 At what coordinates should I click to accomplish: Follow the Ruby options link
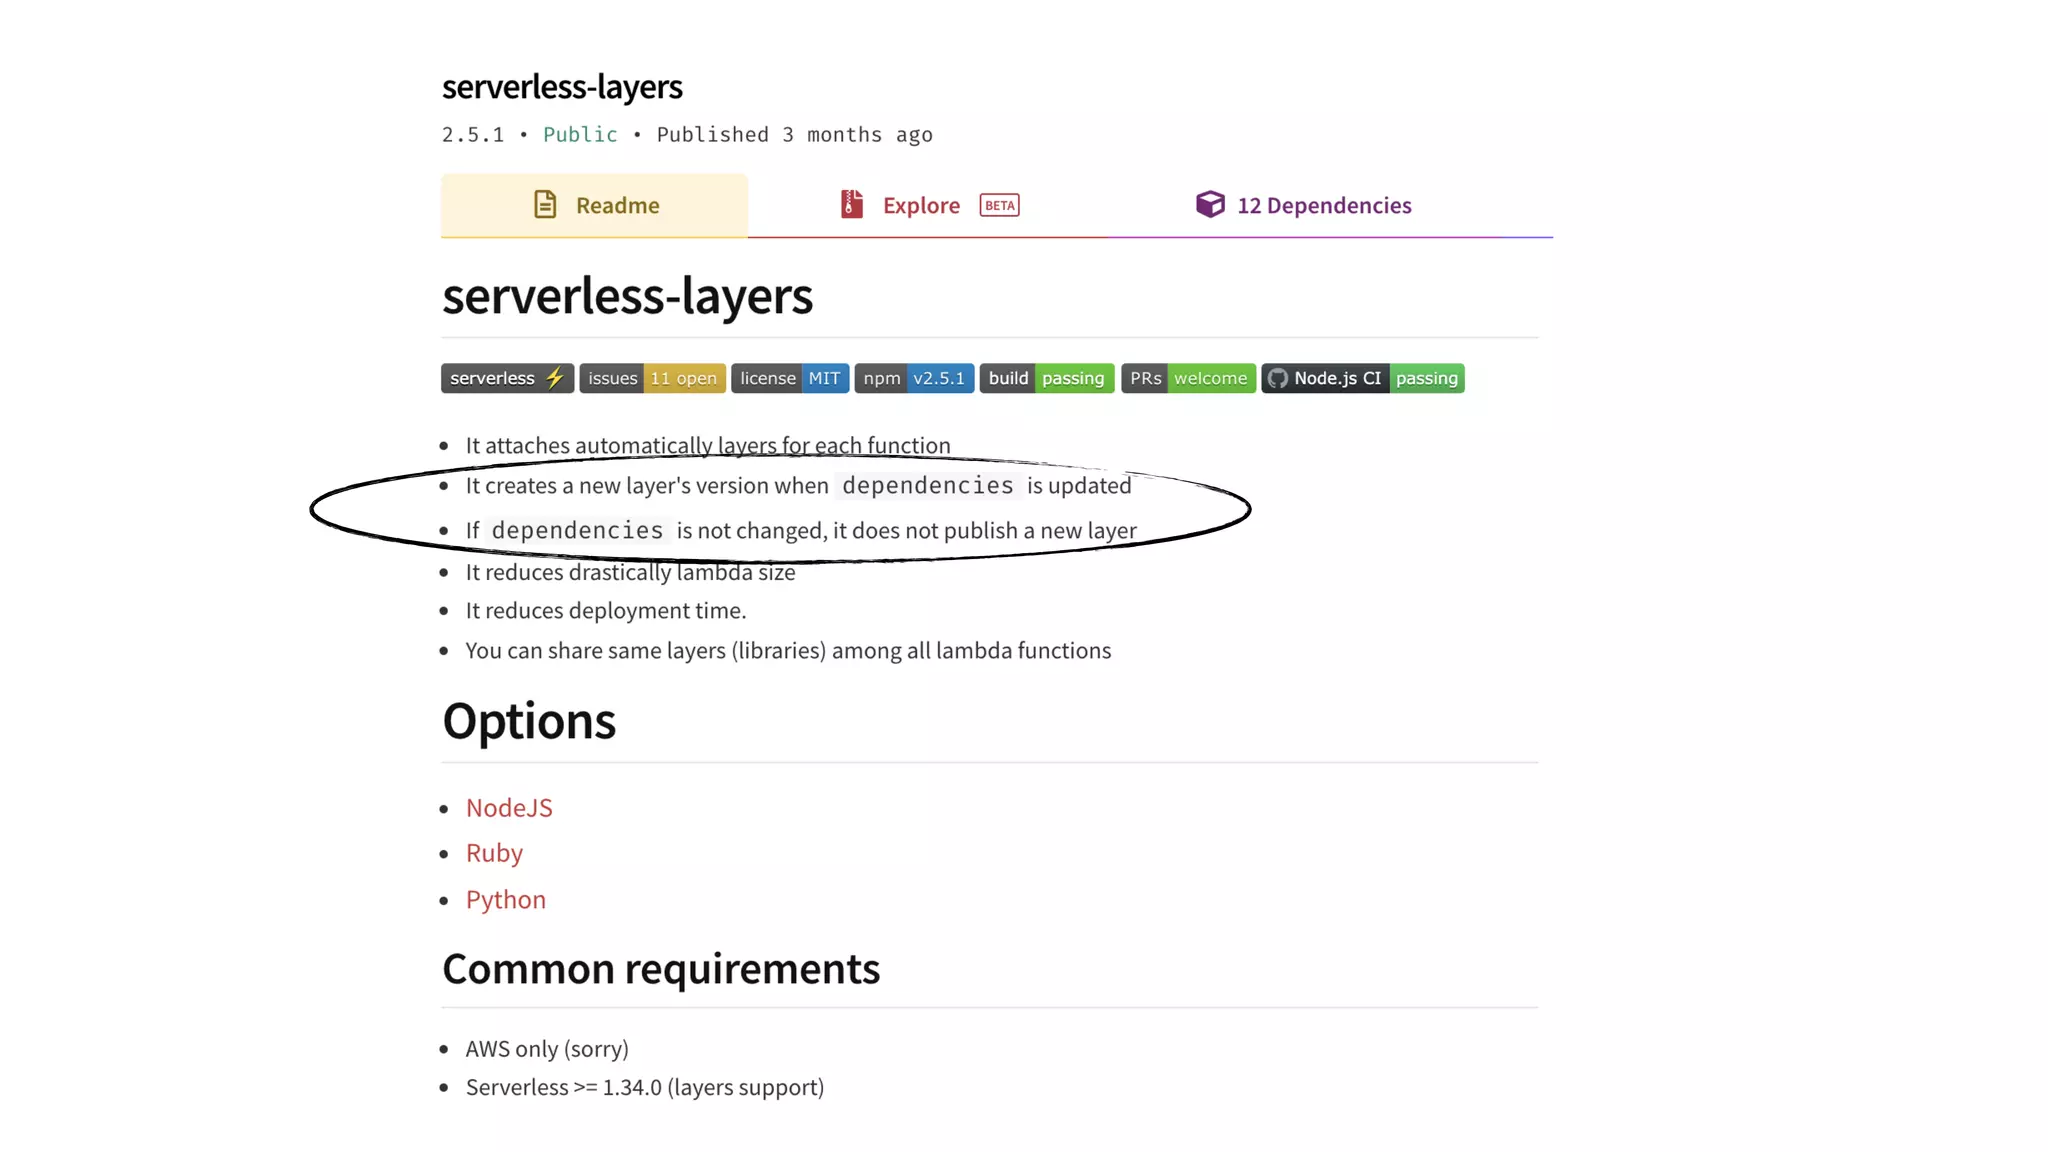(x=494, y=853)
